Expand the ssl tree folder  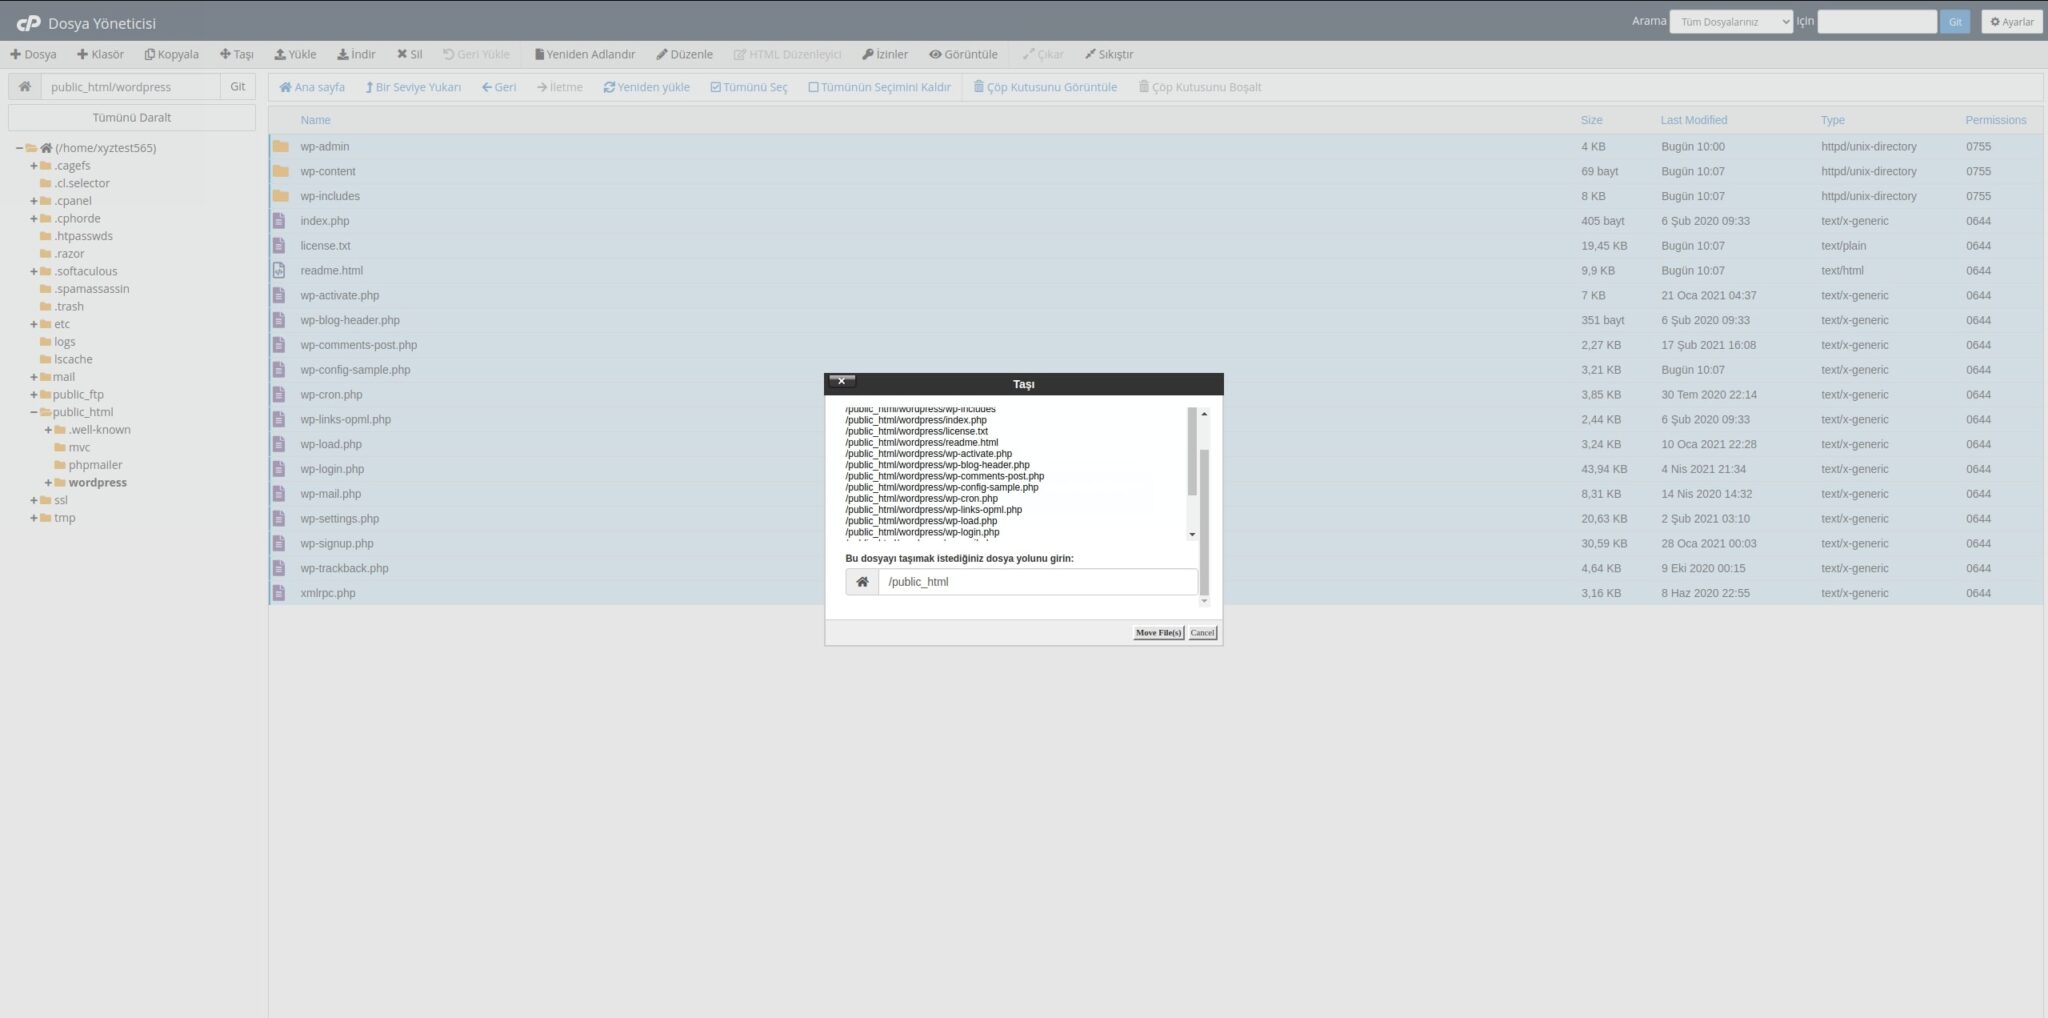point(33,500)
